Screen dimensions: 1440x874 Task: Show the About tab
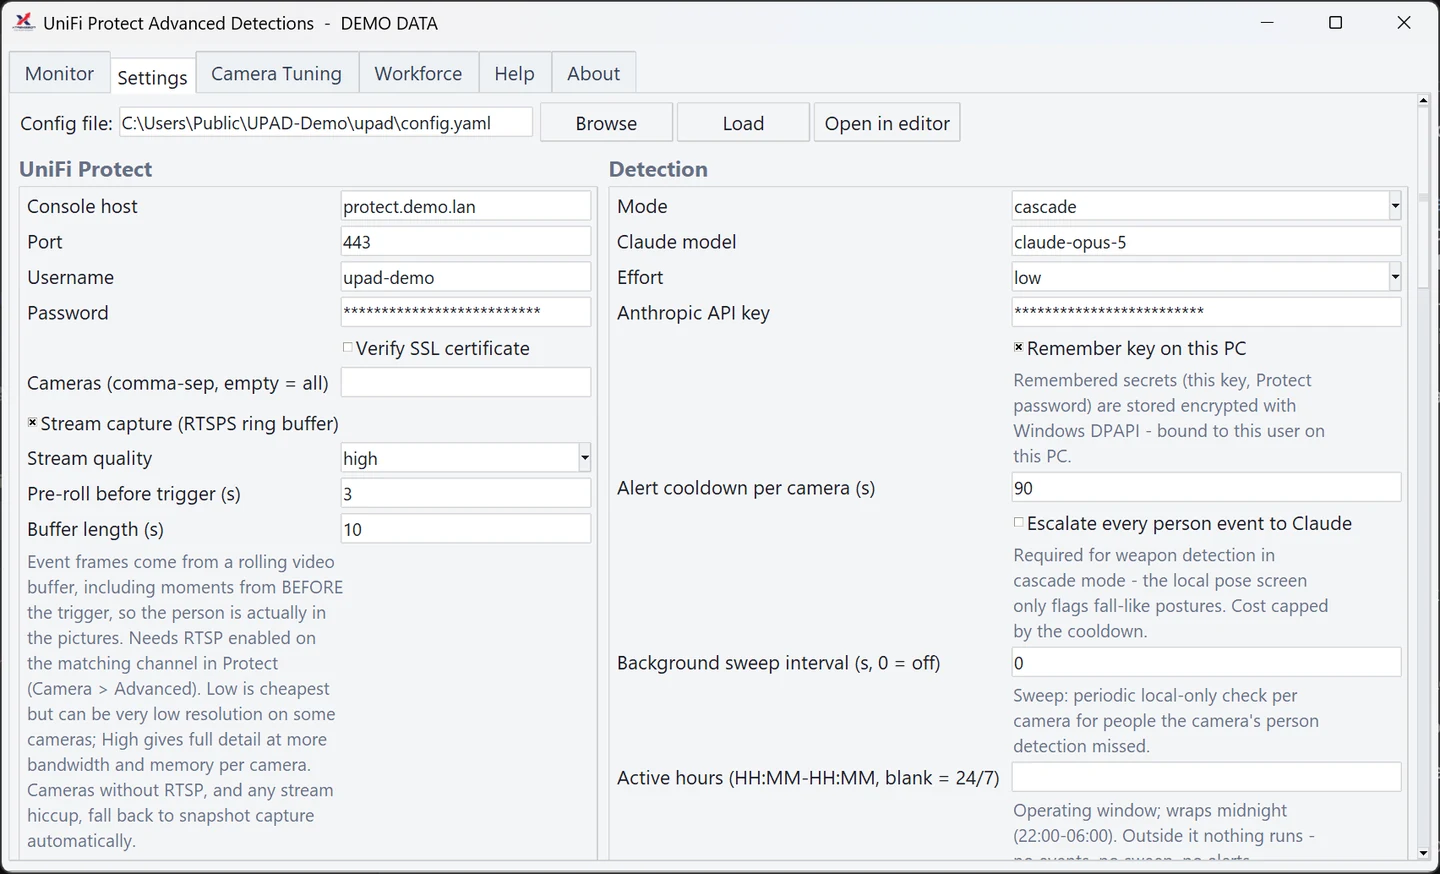pos(593,73)
